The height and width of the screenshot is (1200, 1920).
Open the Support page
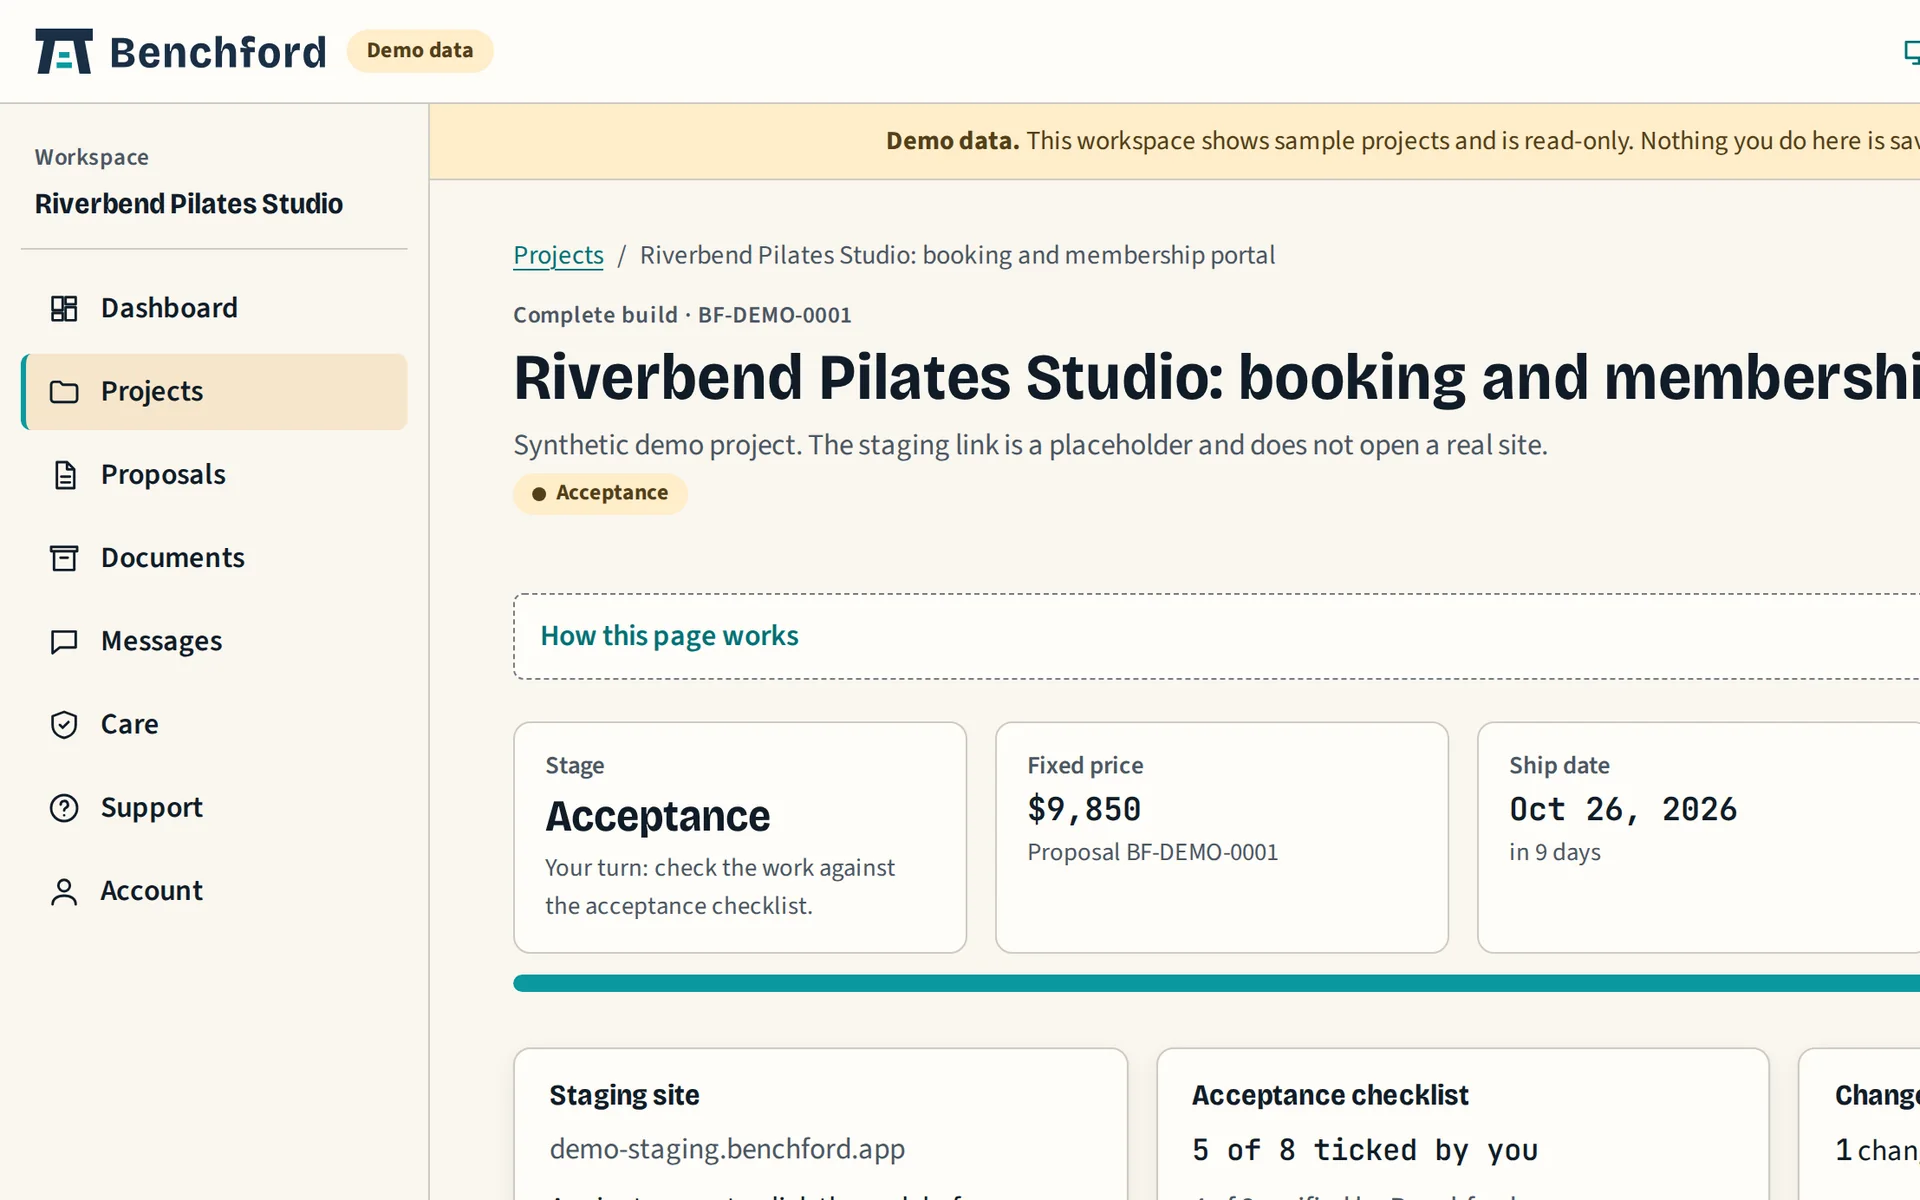tap(214, 807)
